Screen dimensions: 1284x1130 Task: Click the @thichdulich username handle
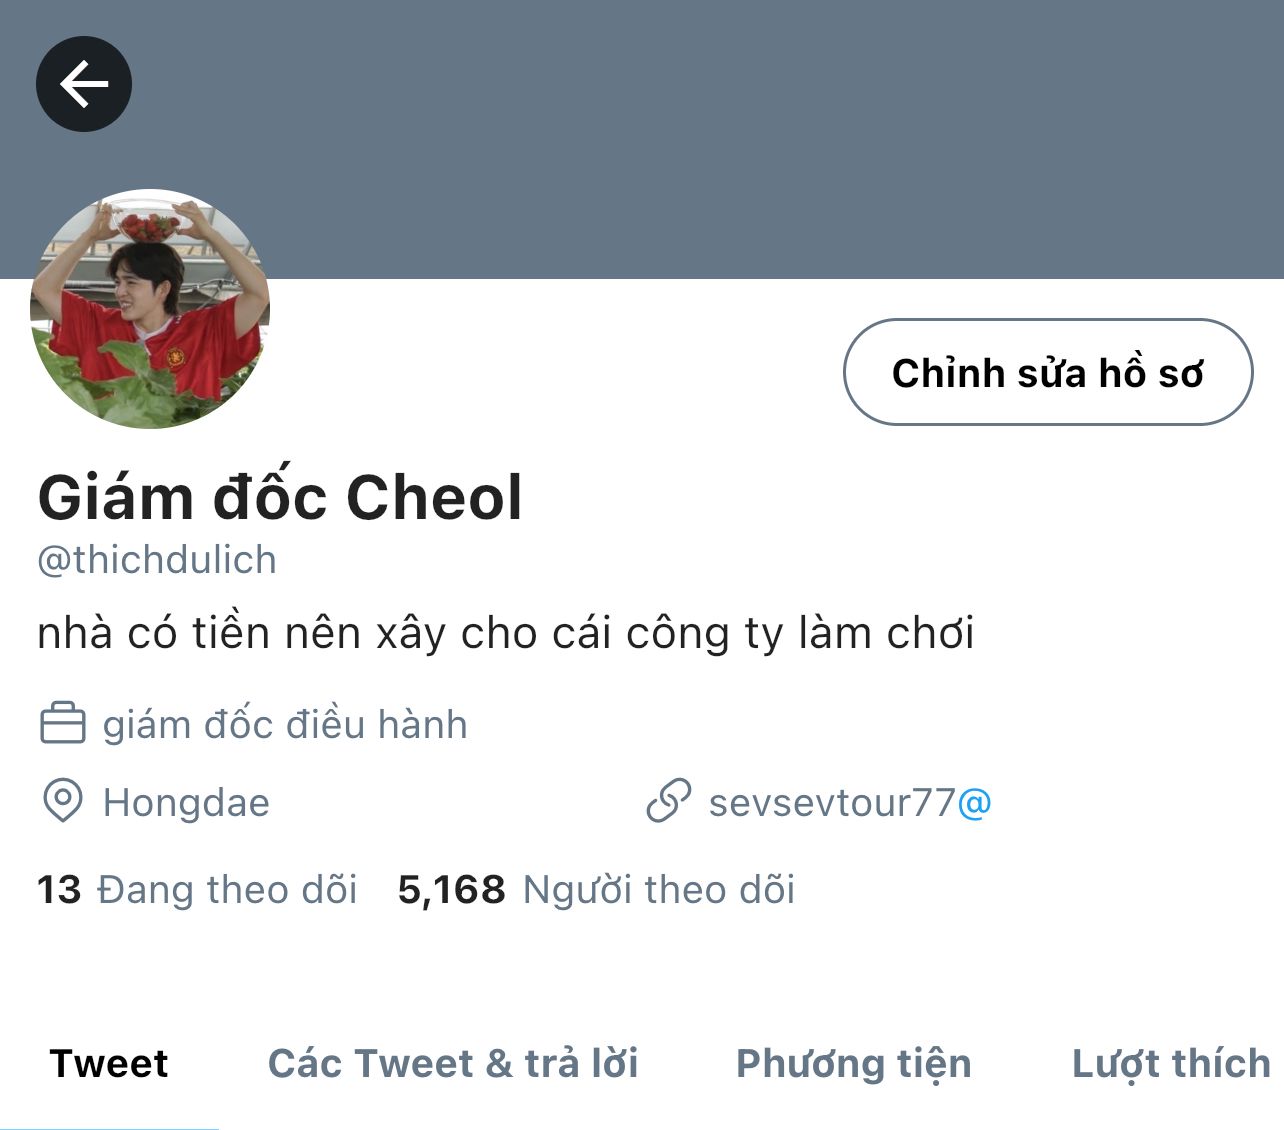(157, 560)
